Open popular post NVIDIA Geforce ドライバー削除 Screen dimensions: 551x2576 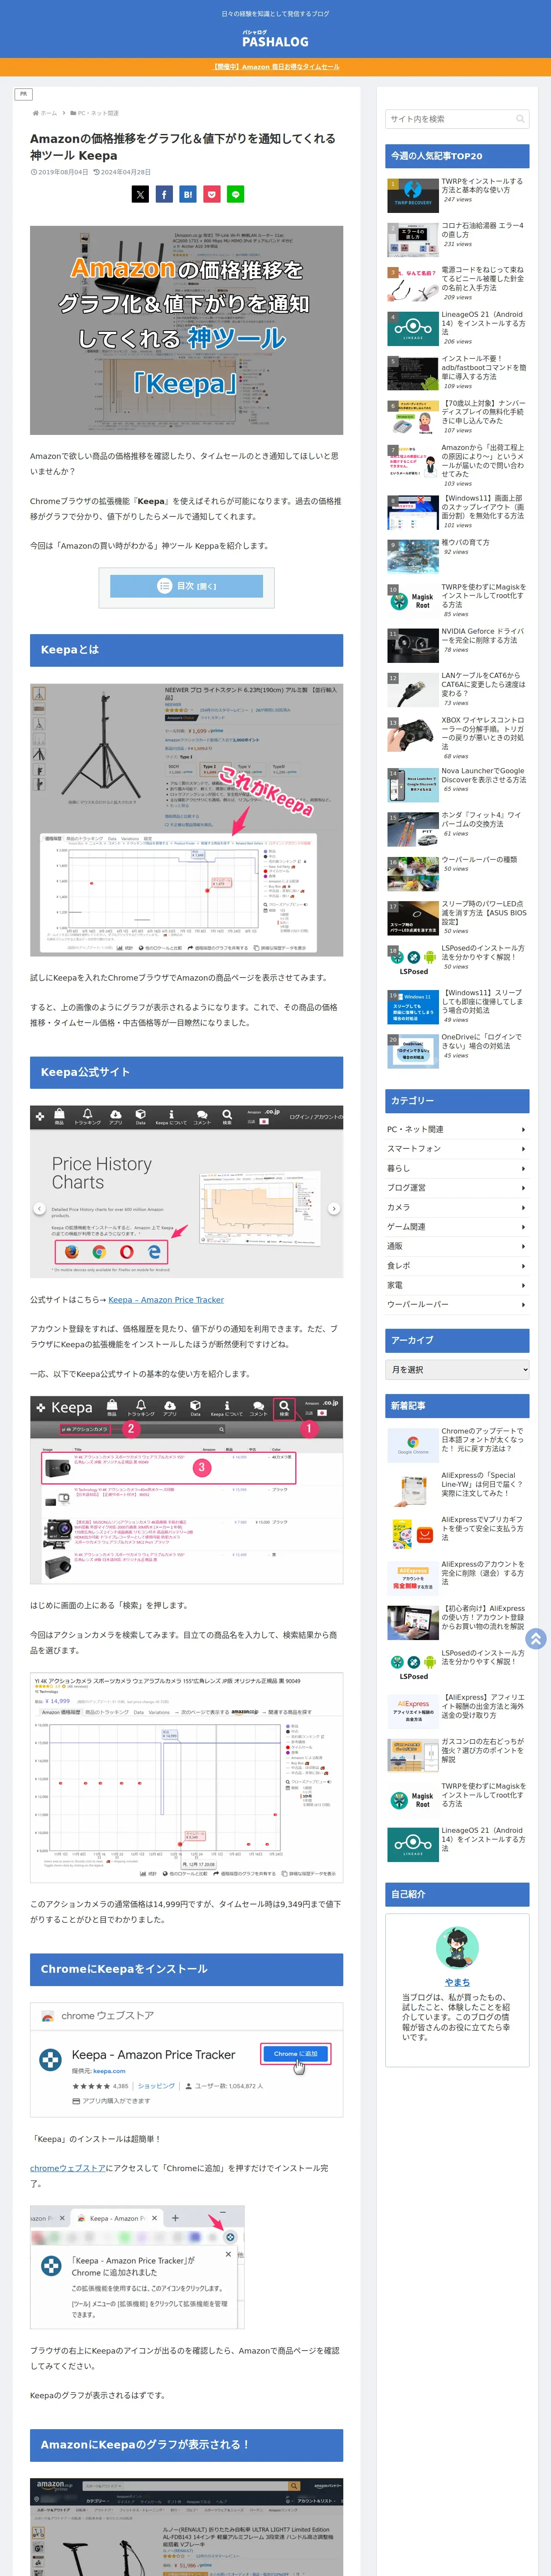point(457,644)
